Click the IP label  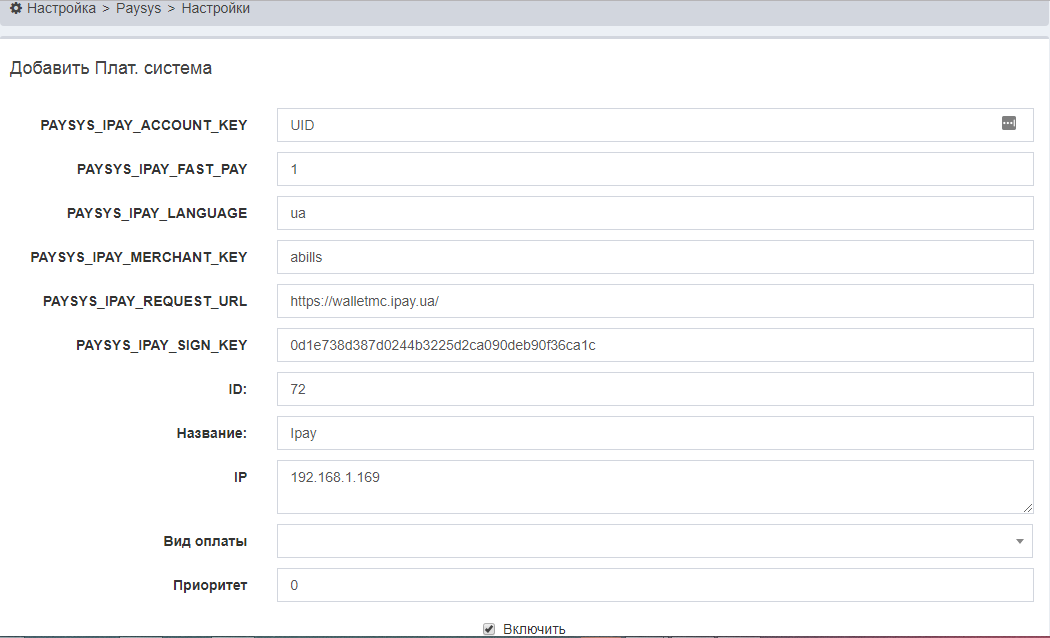(x=240, y=477)
